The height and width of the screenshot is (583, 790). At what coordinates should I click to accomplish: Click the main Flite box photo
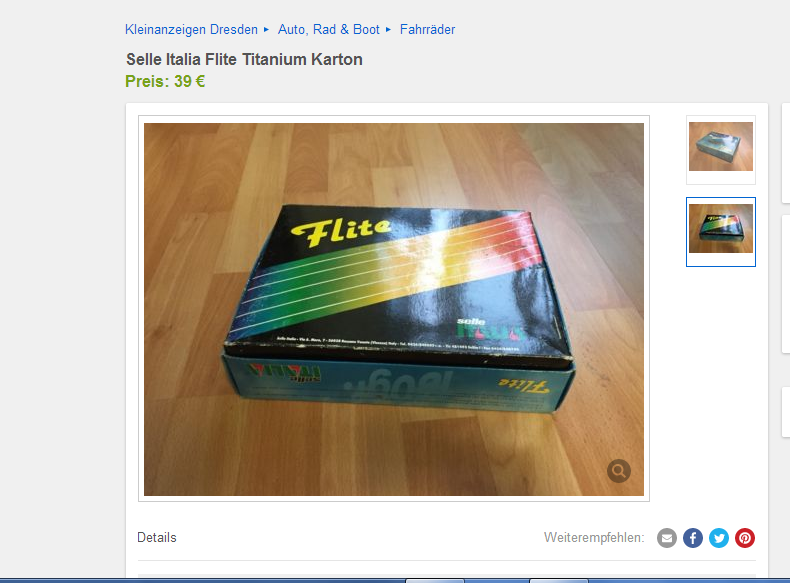(394, 309)
